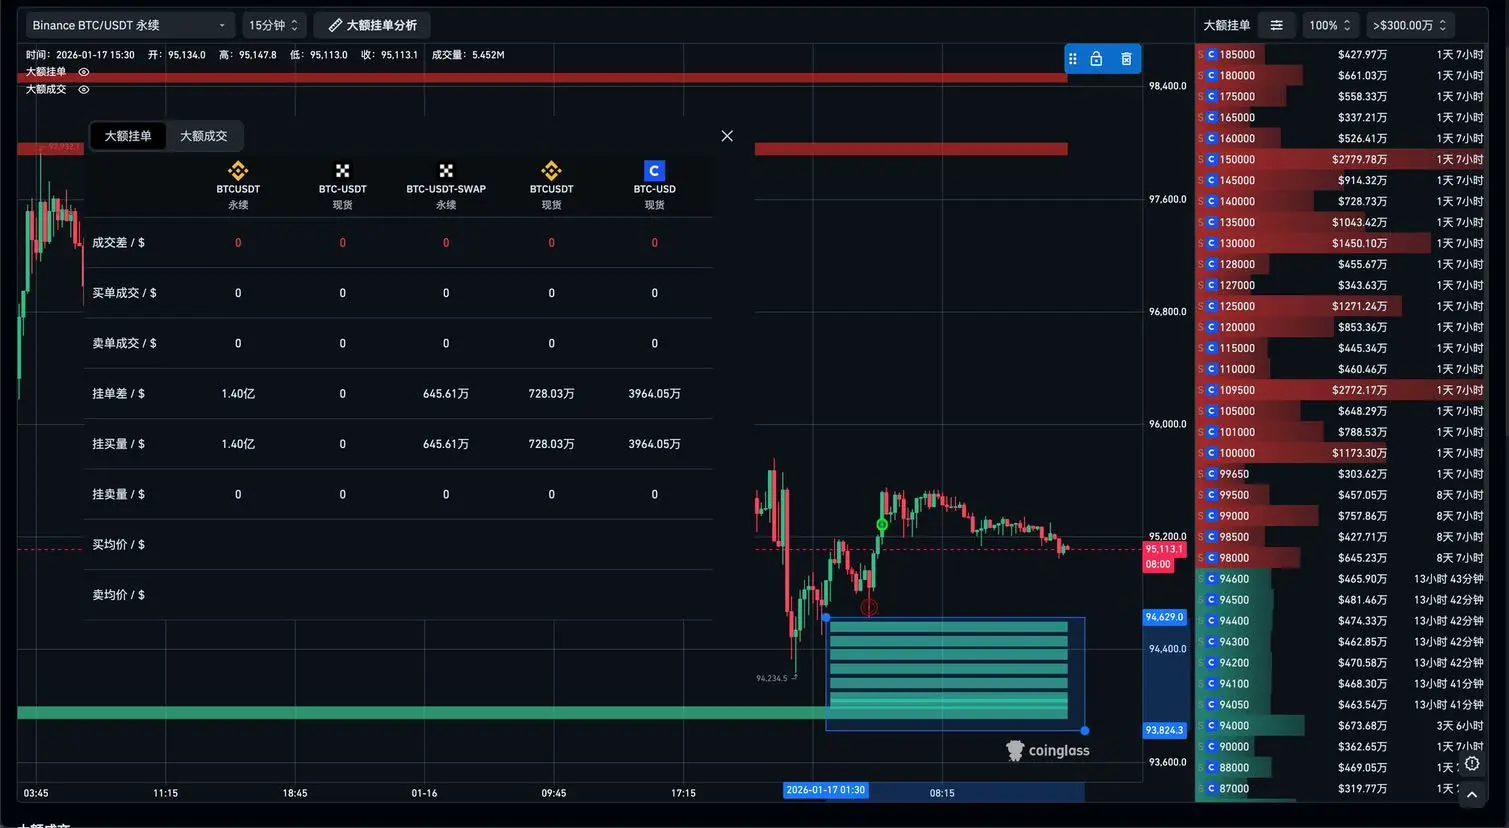The height and width of the screenshot is (828, 1509).
Task: Click the 93,824.3 price axis label
Action: click(1164, 731)
